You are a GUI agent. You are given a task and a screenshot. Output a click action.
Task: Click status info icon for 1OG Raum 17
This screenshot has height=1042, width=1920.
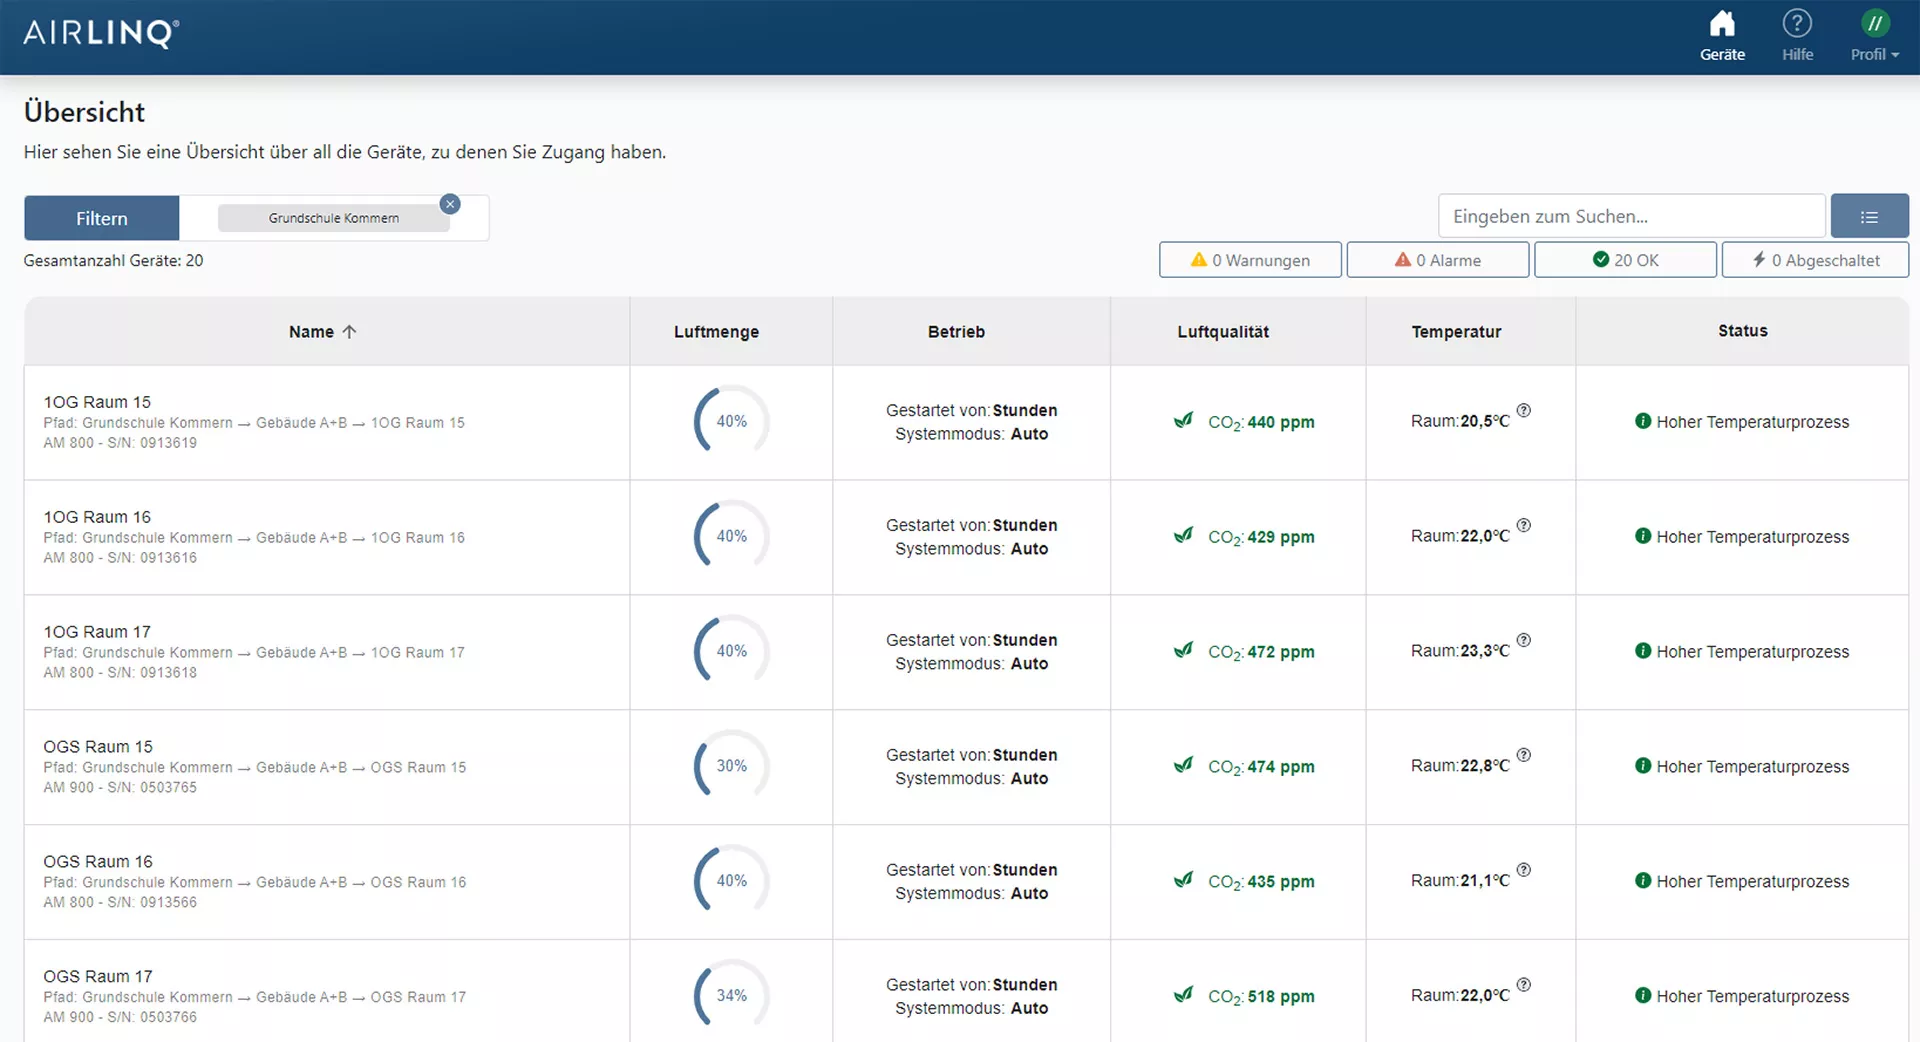coord(1642,651)
